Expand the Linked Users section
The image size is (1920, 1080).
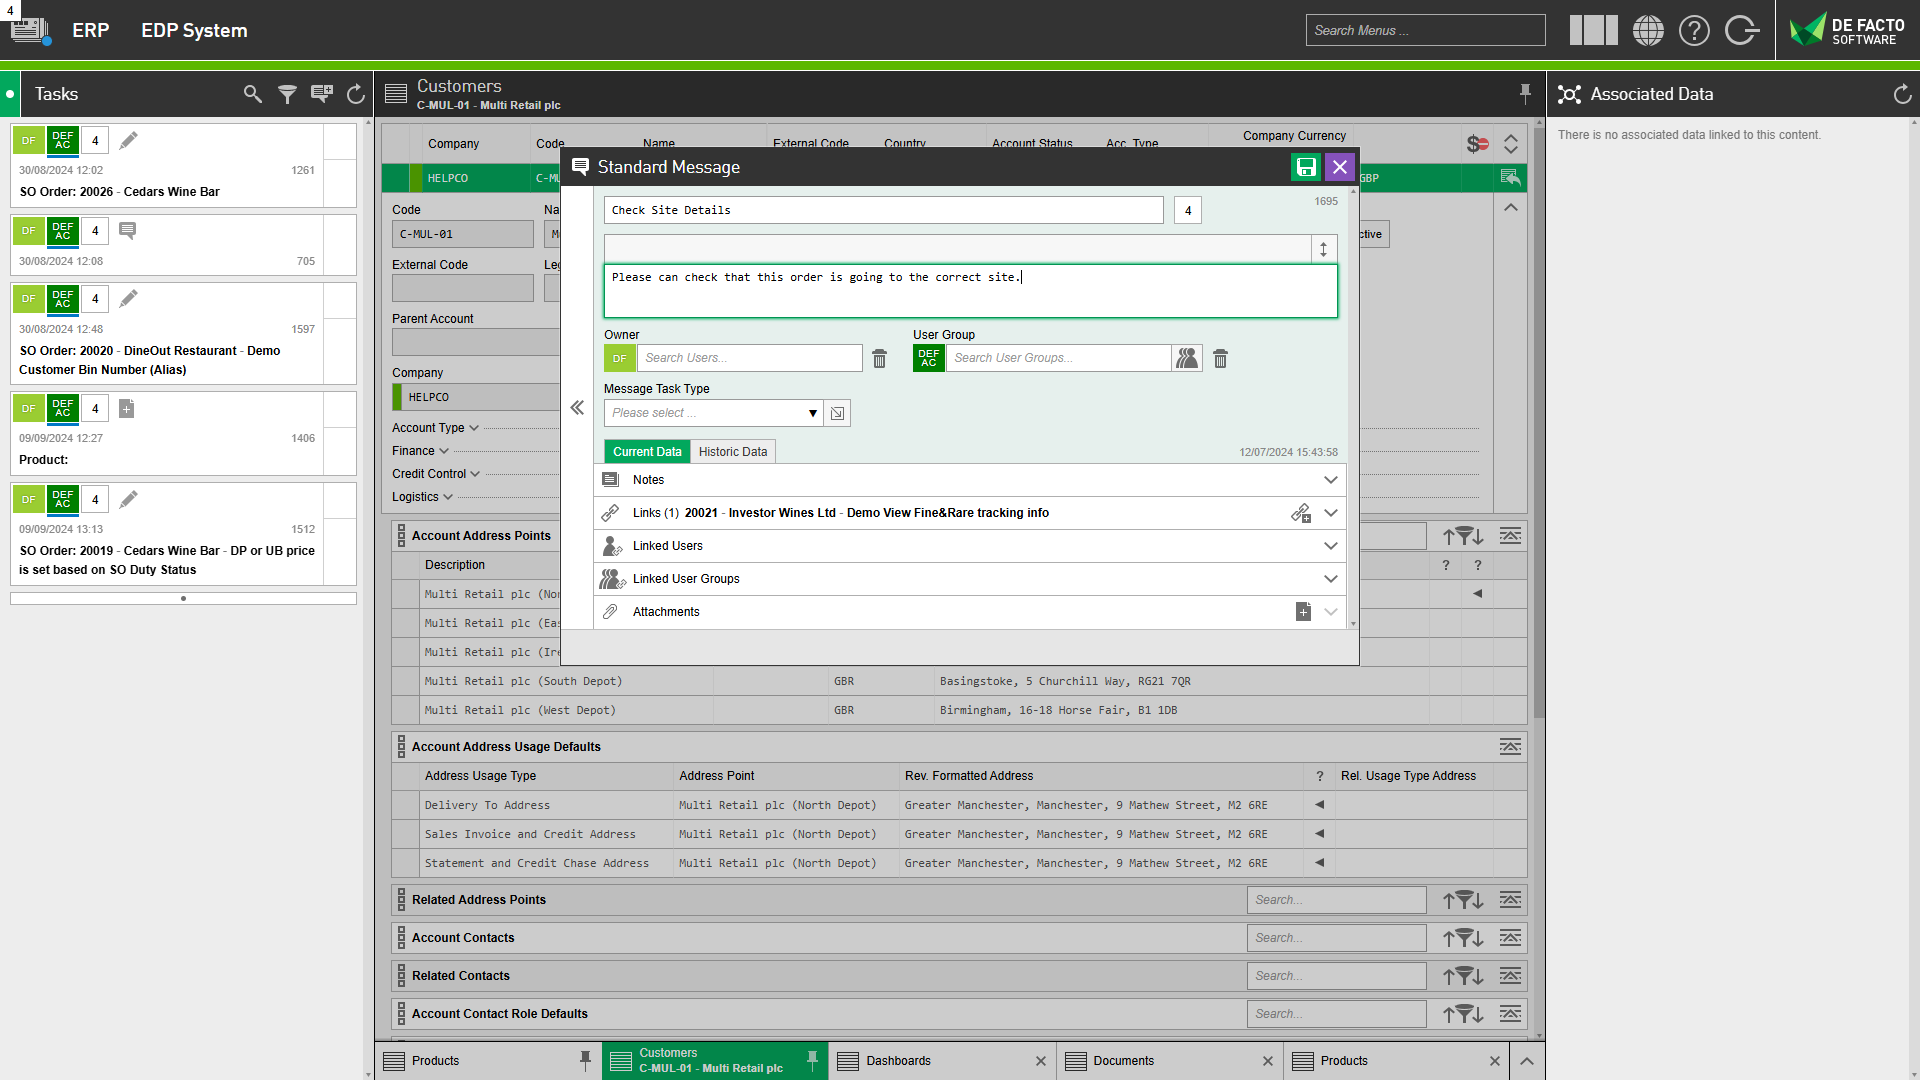(1331, 546)
